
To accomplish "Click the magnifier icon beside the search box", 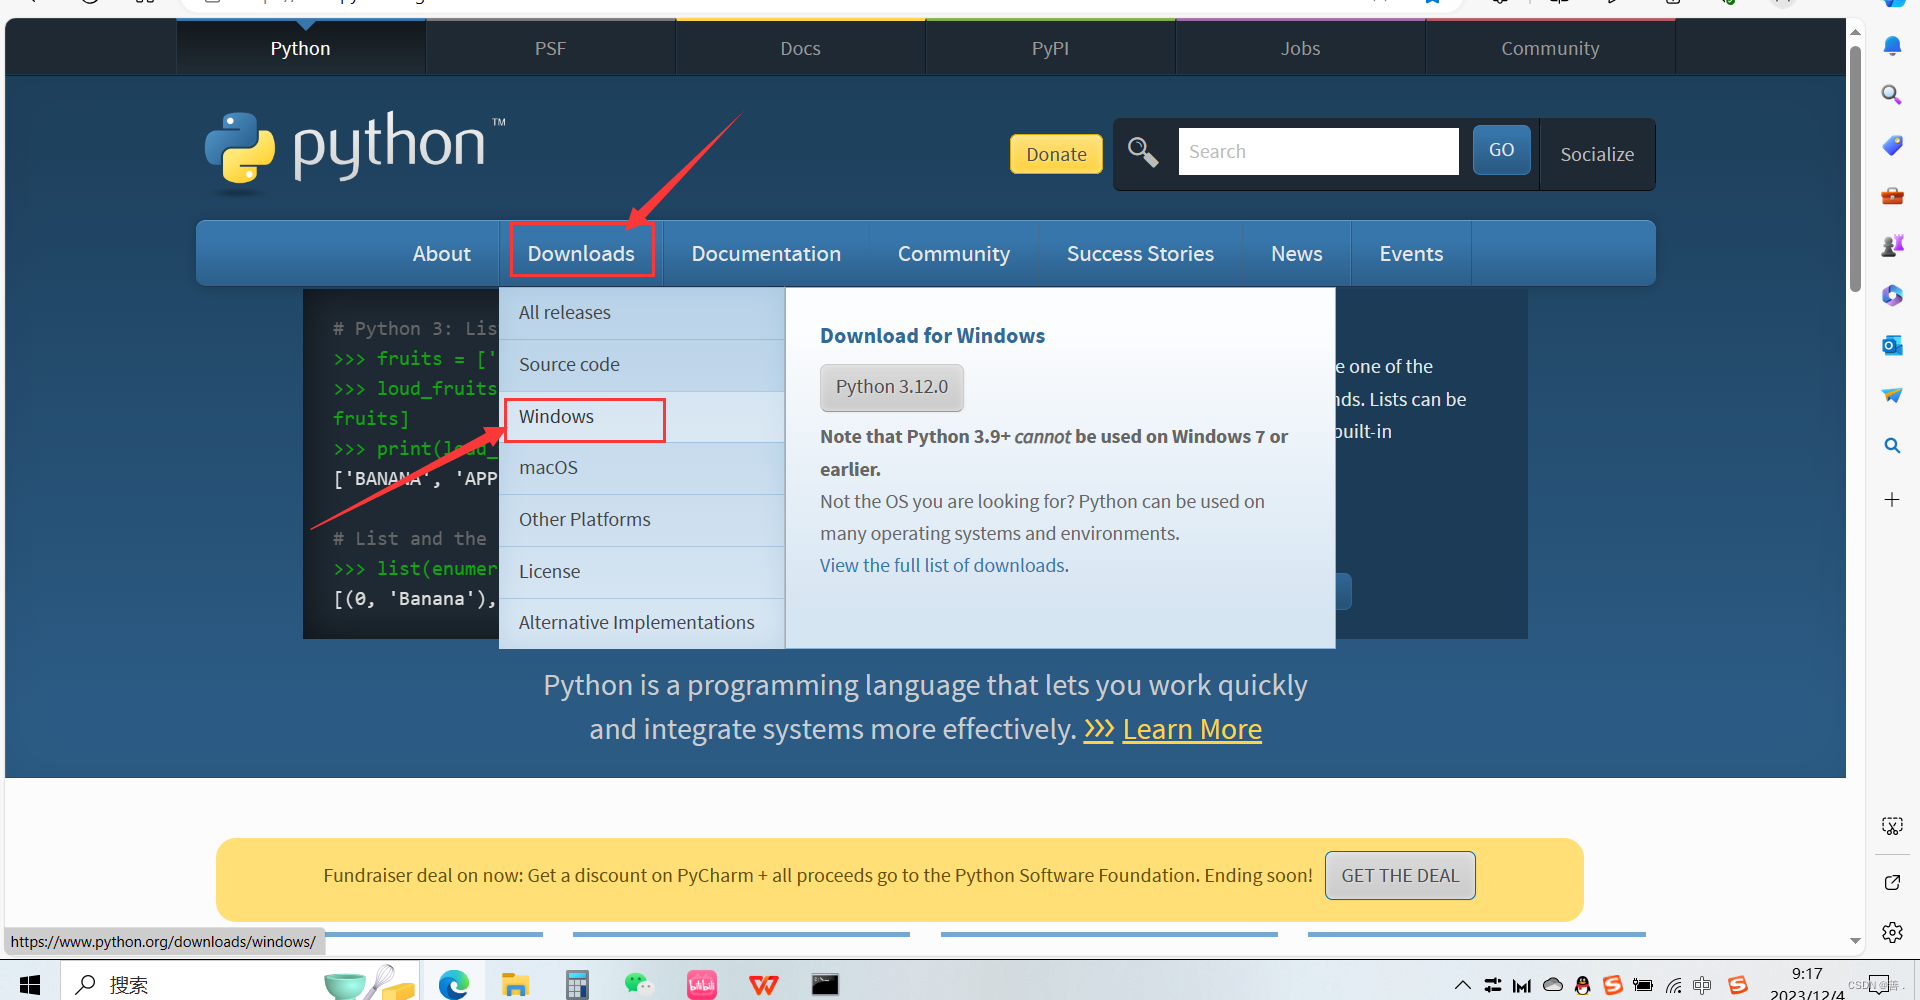I will [1143, 152].
